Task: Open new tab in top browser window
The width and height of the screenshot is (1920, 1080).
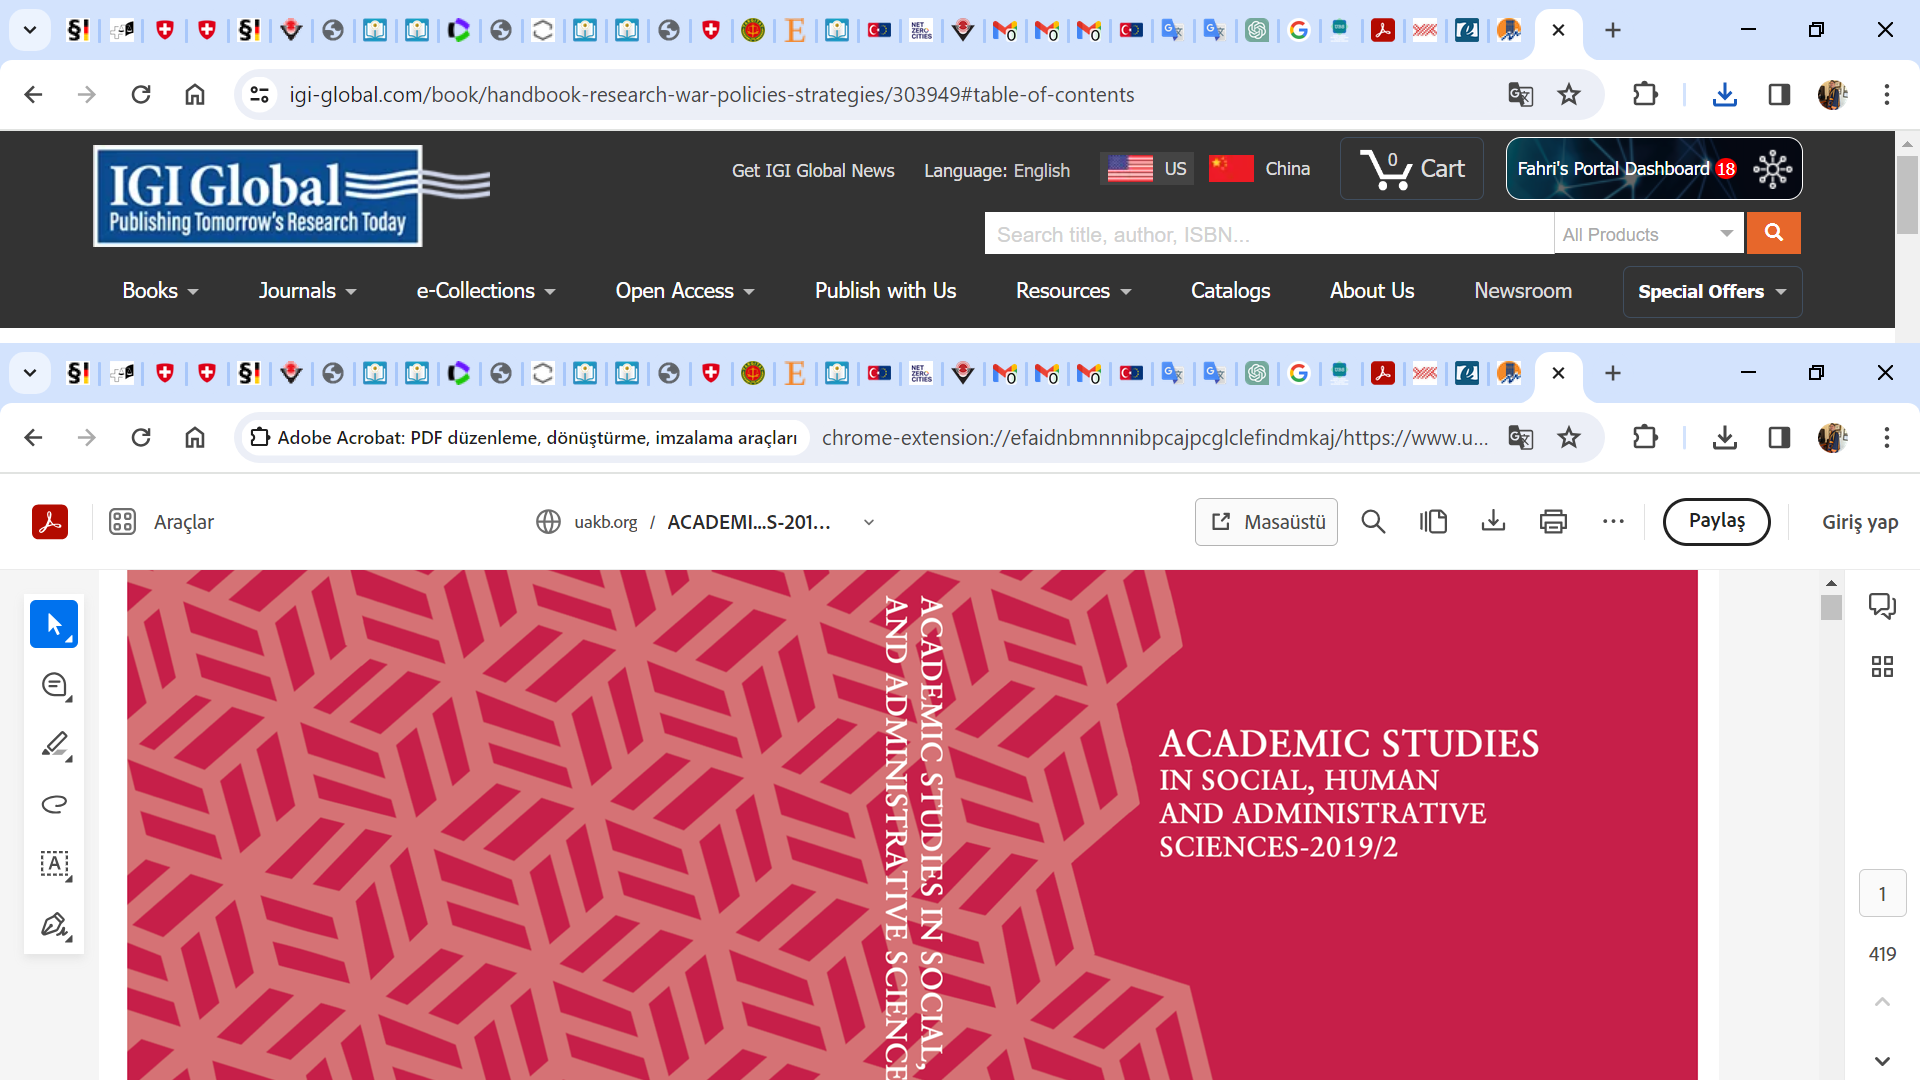Action: coord(1613,30)
